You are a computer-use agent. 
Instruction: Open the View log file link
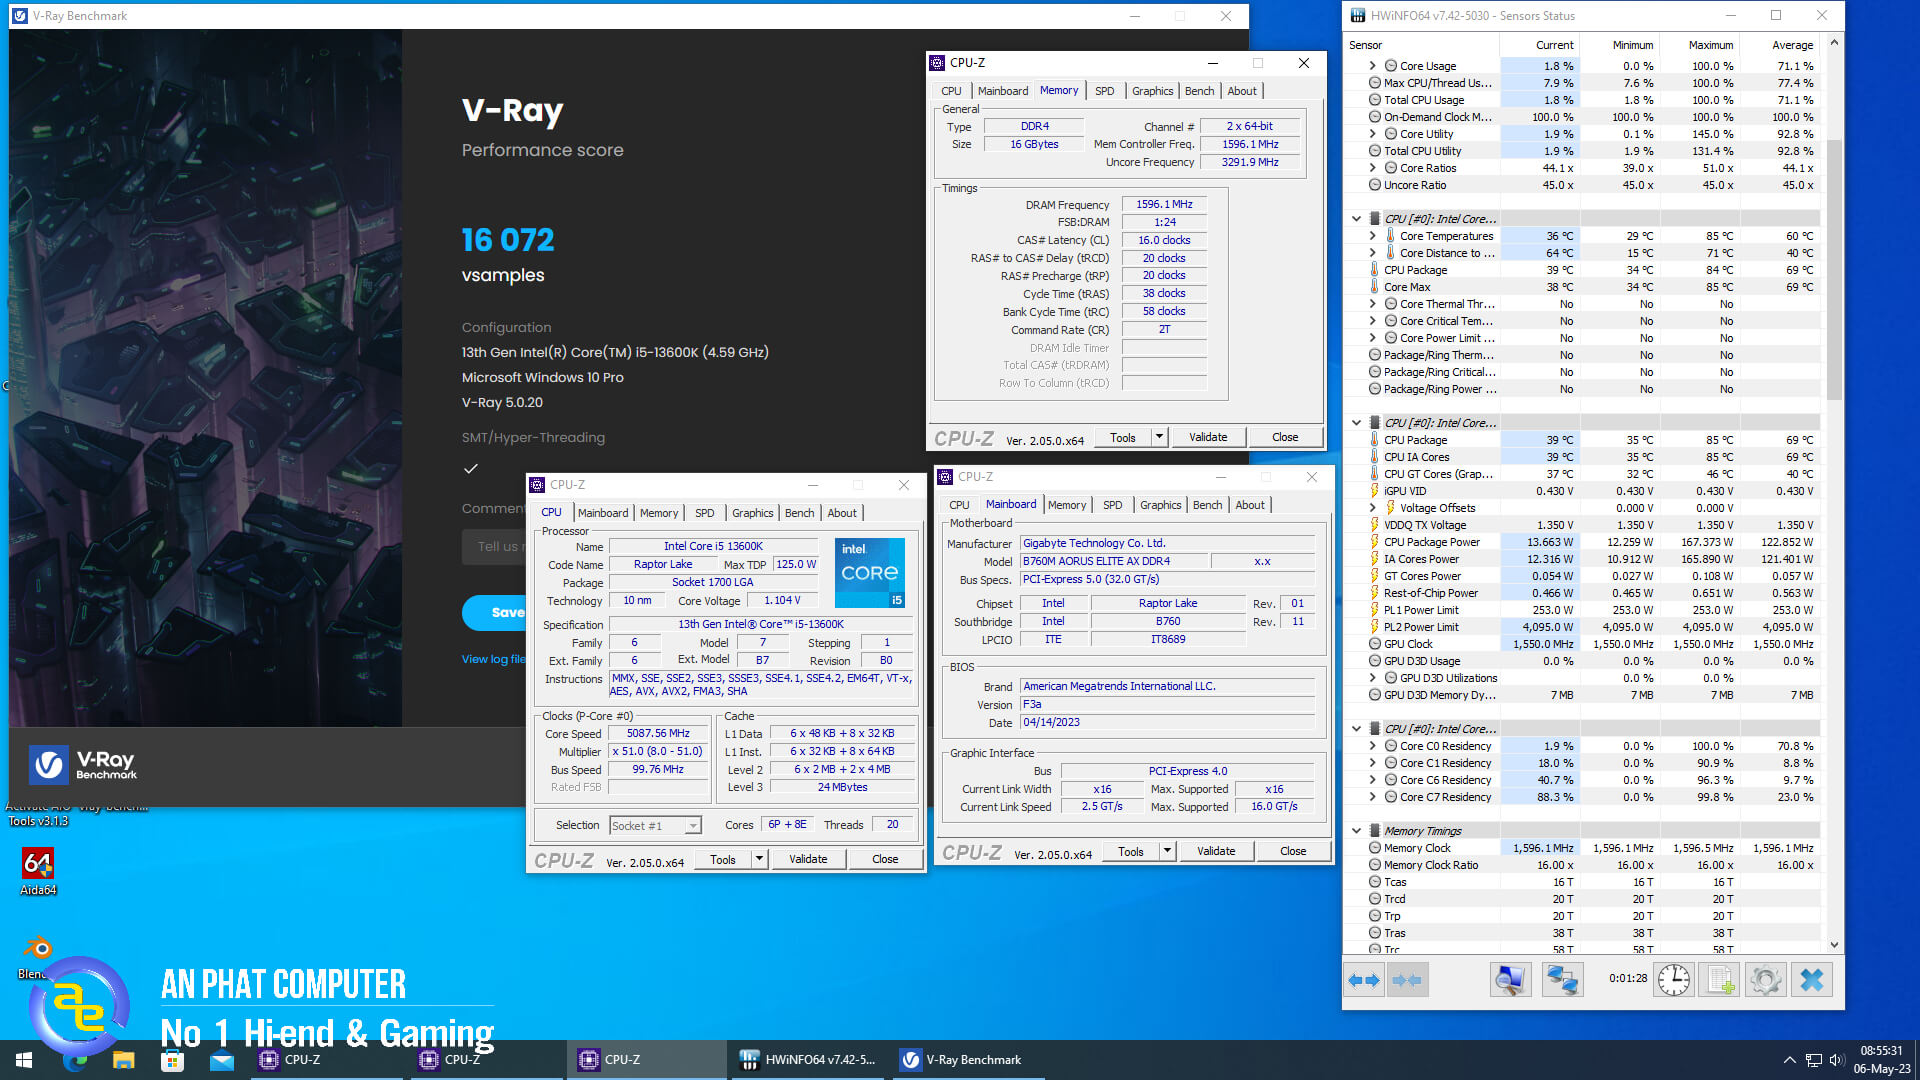[x=493, y=659]
